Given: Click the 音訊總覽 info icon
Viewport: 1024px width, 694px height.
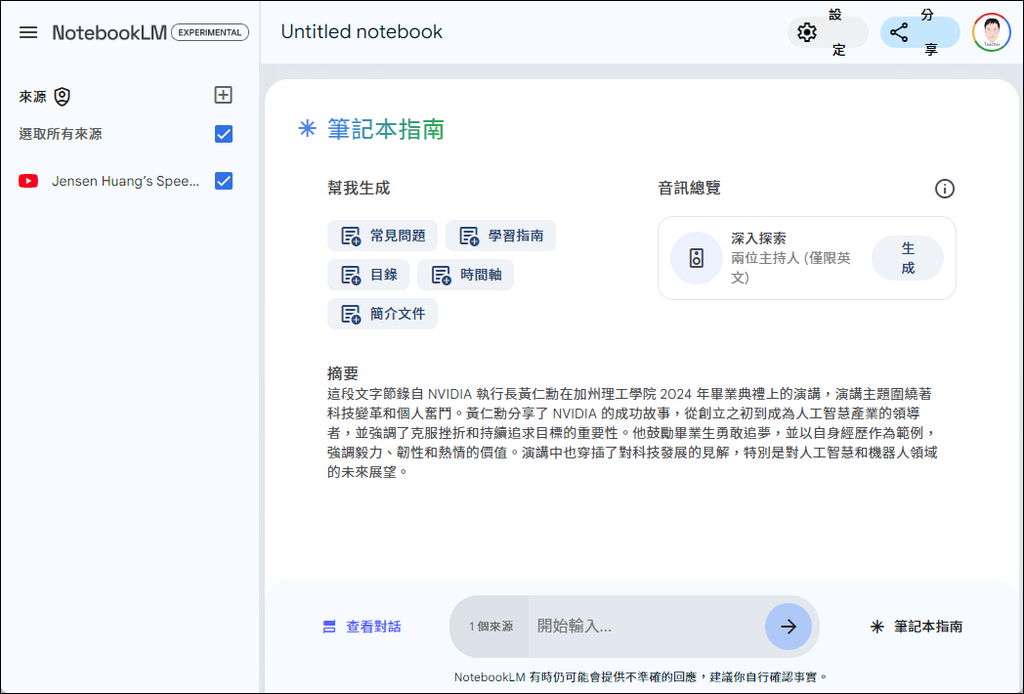Looking at the screenshot, I should pyautogui.click(x=944, y=189).
